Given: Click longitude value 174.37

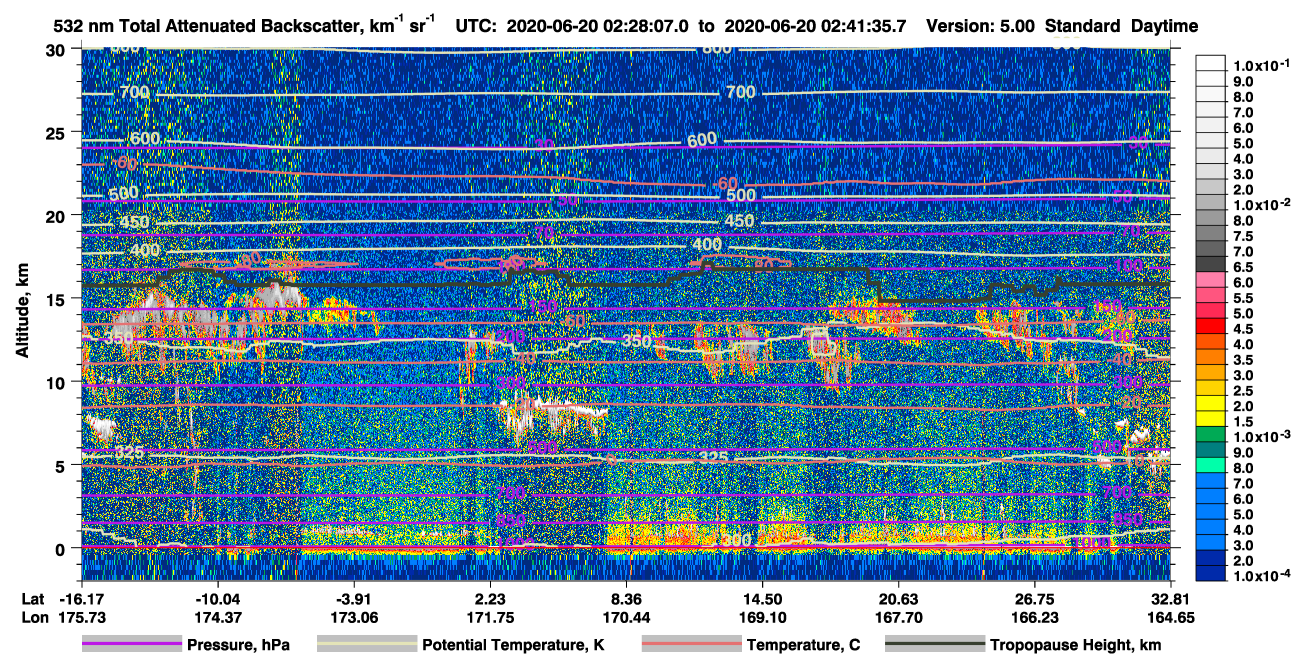Looking at the screenshot, I should (x=219, y=618).
